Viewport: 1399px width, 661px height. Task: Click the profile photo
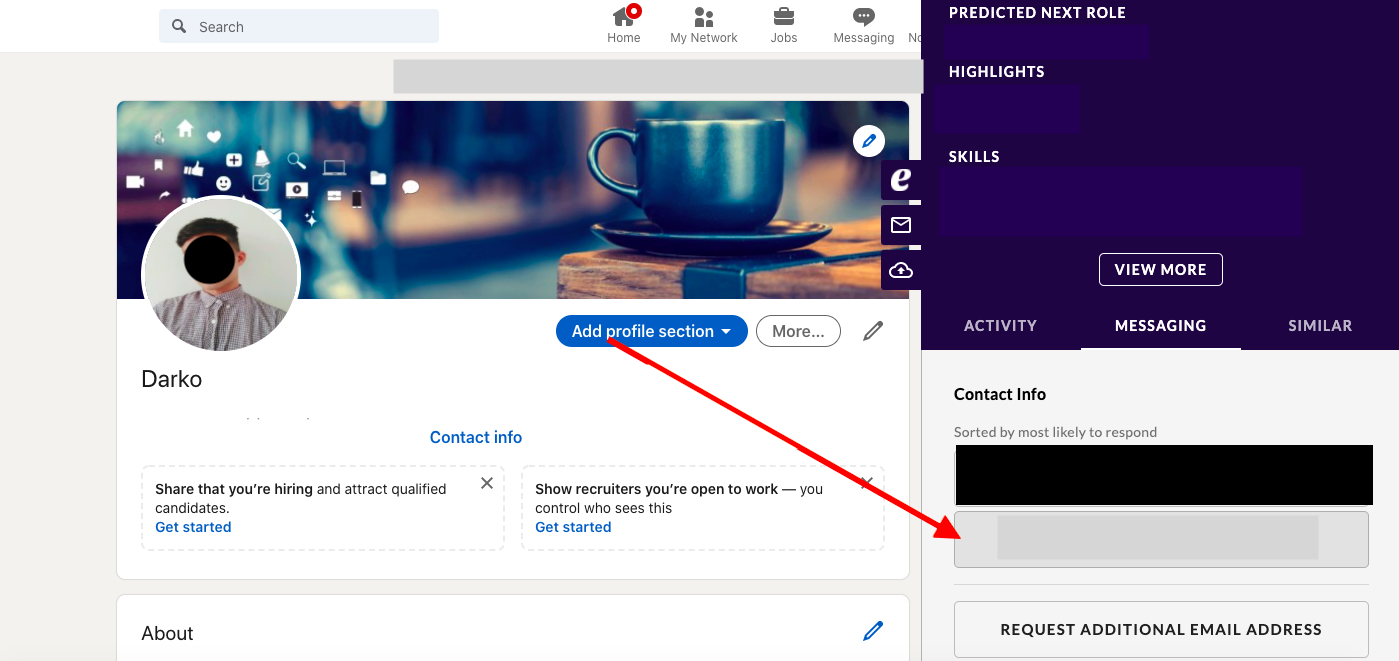(221, 275)
